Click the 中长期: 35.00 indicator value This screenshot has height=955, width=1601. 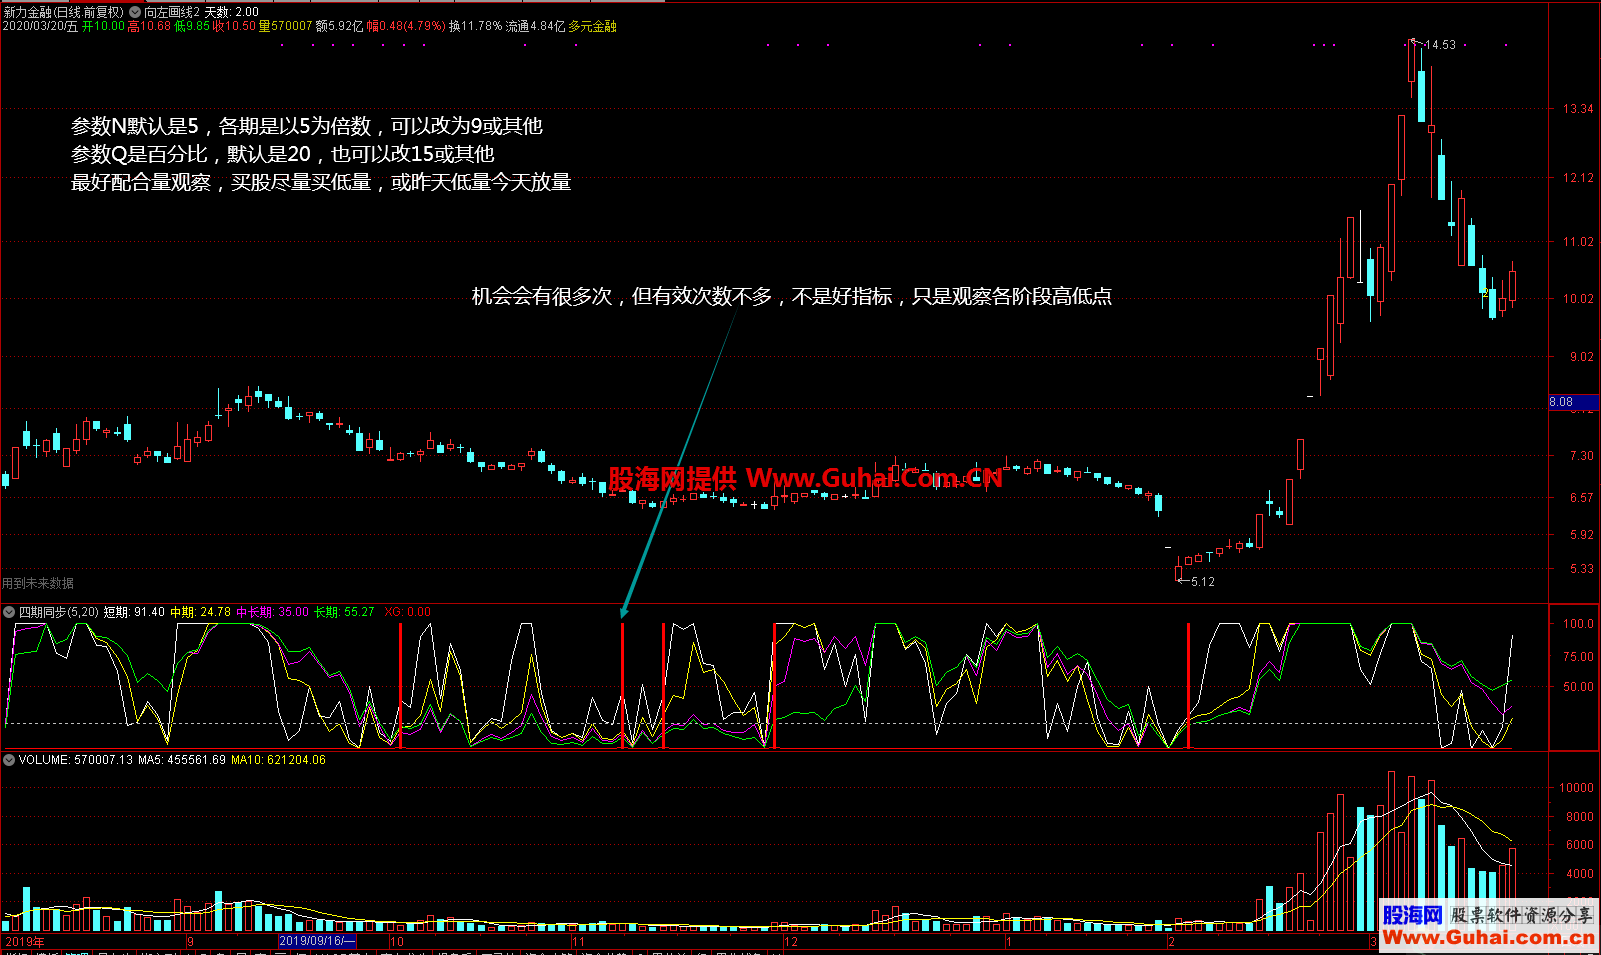(x=272, y=612)
